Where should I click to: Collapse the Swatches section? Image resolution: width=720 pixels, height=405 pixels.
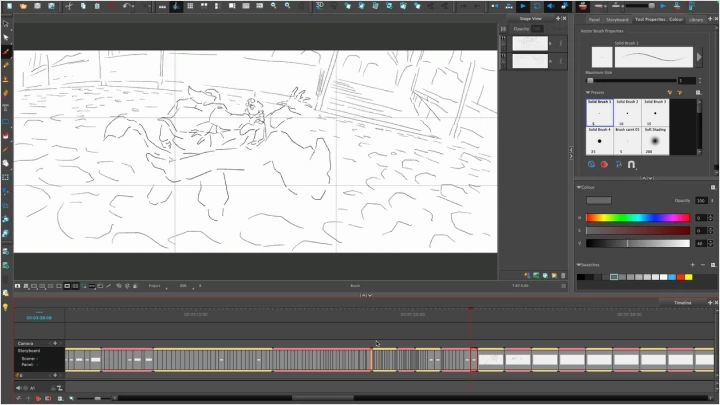(x=579, y=265)
